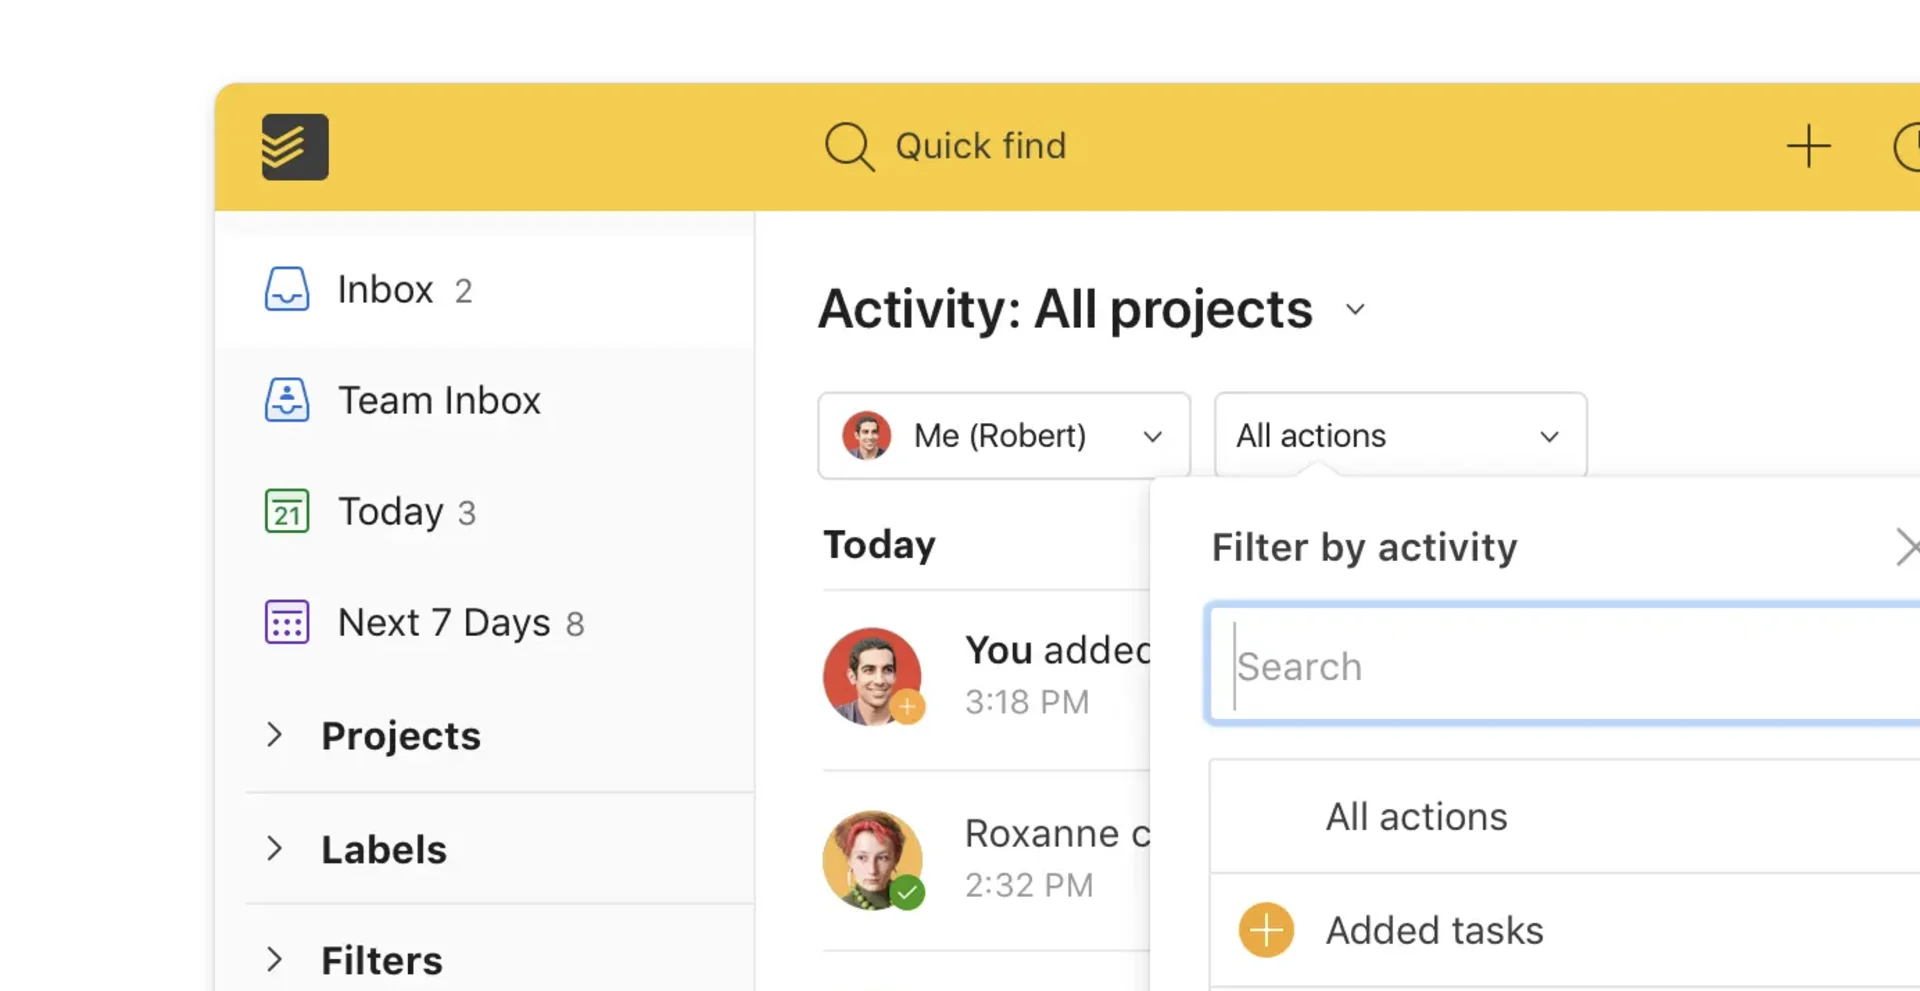Image resolution: width=1920 pixels, height=991 pixels.
Task: Expand the Projects section
Action: click(x=276, y=735)
